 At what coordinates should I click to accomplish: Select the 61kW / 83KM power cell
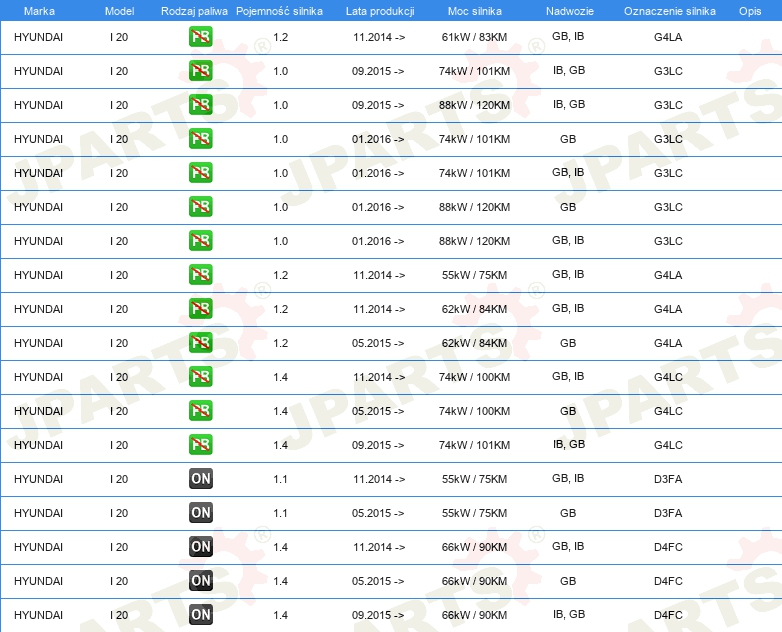[x=475, y=37]
